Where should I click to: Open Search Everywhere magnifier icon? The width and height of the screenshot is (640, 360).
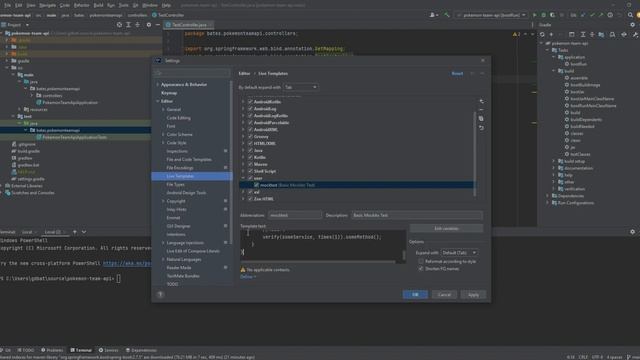point(630,15)
